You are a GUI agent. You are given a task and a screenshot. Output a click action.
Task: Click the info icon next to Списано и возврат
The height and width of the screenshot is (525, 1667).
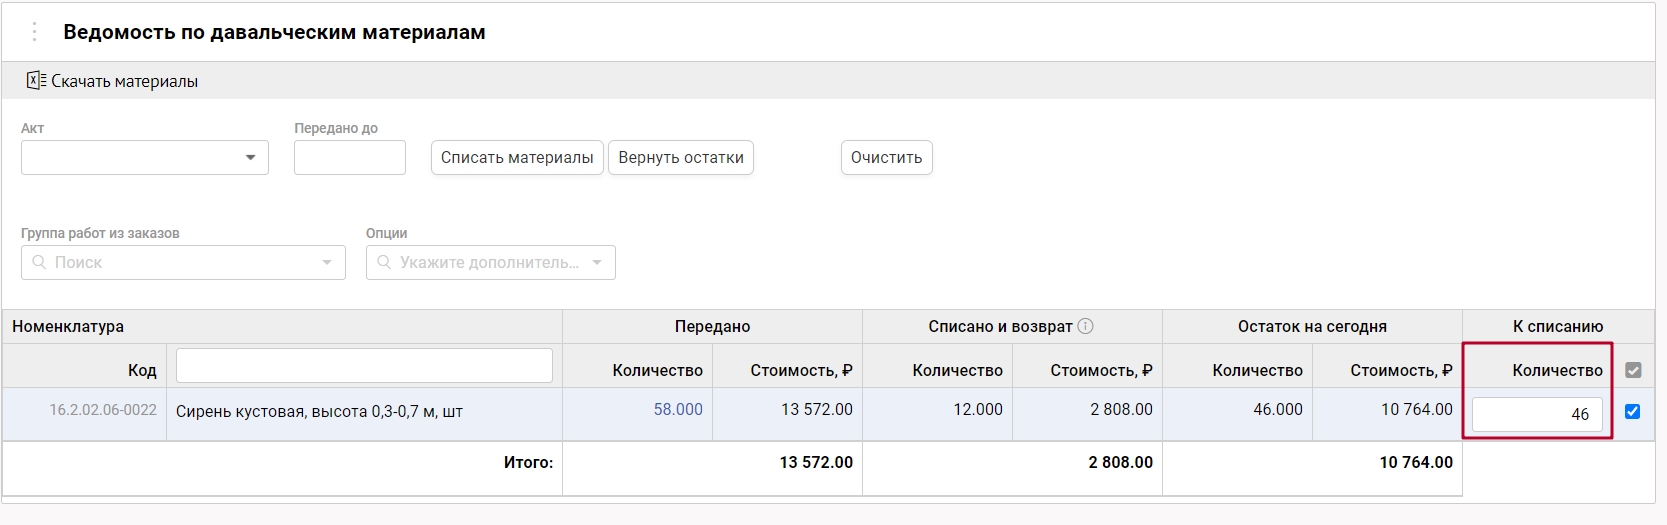tap(1085, 326)
